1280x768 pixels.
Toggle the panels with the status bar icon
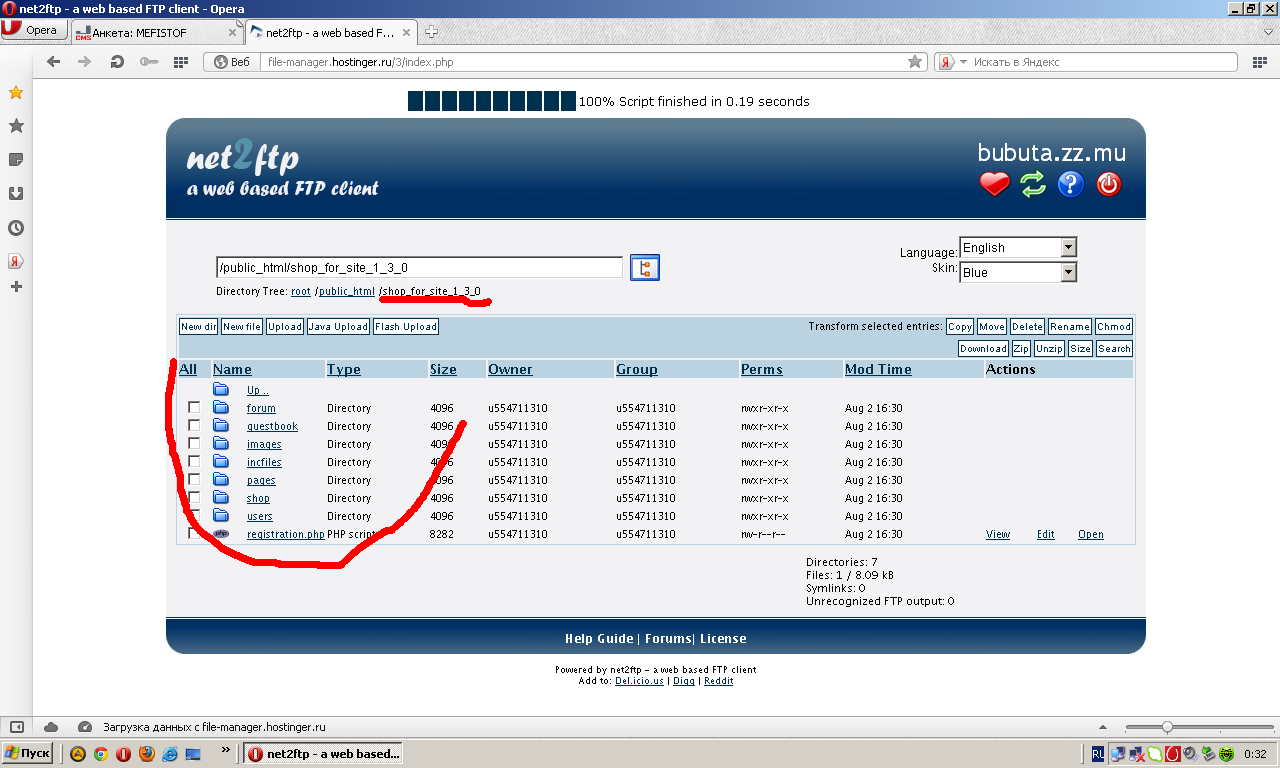point(17,727)
